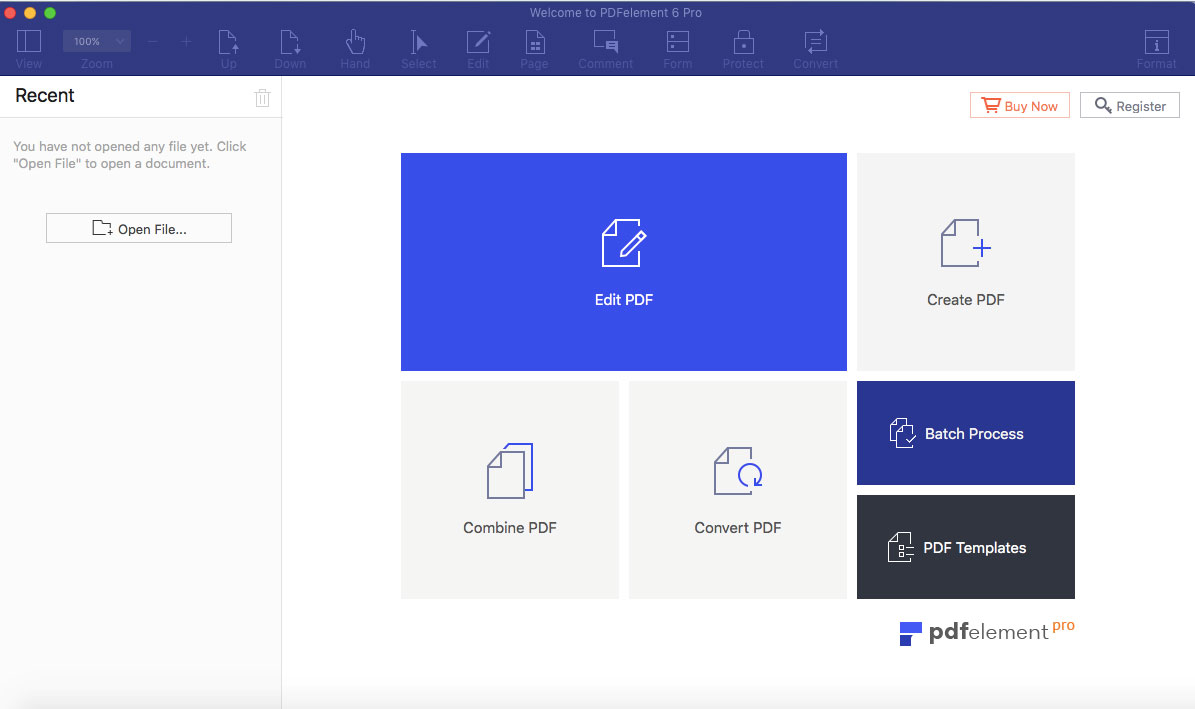Viewport: 1195px width, 709px height.
Task: Open the Comment tools
Action: [x=605, y=45]
